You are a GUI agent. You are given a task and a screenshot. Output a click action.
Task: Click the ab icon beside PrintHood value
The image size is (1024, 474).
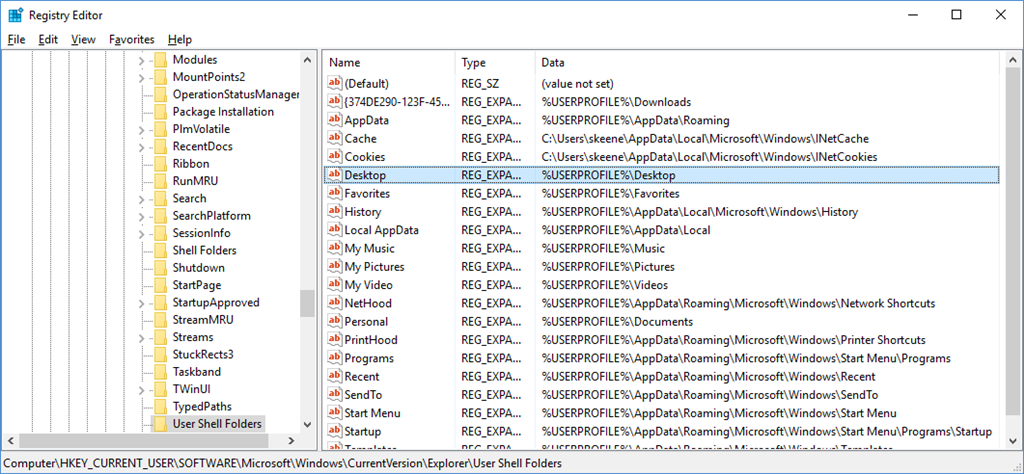(334, 340)
